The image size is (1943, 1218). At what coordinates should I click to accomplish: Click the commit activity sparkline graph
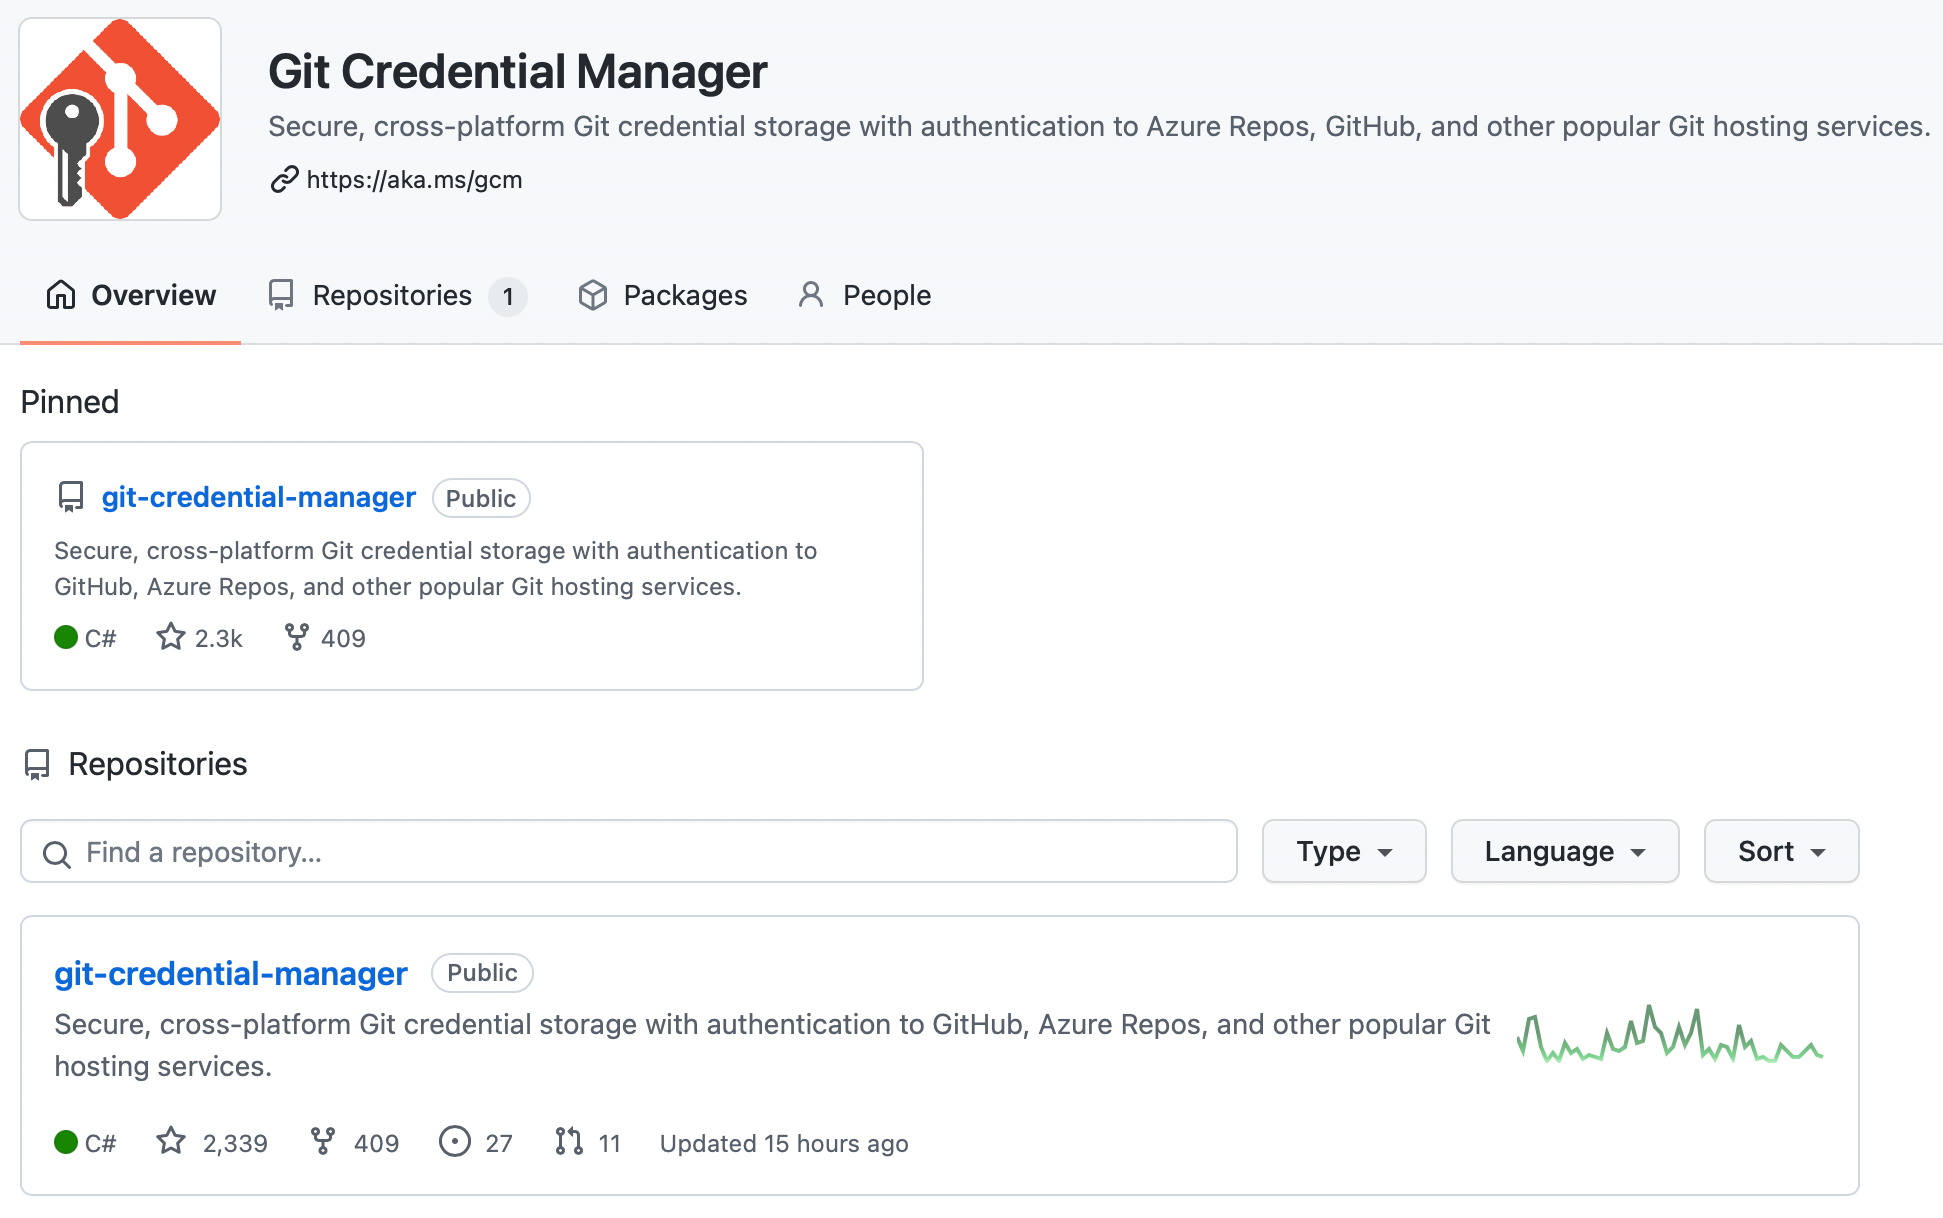(1669, 1036)
